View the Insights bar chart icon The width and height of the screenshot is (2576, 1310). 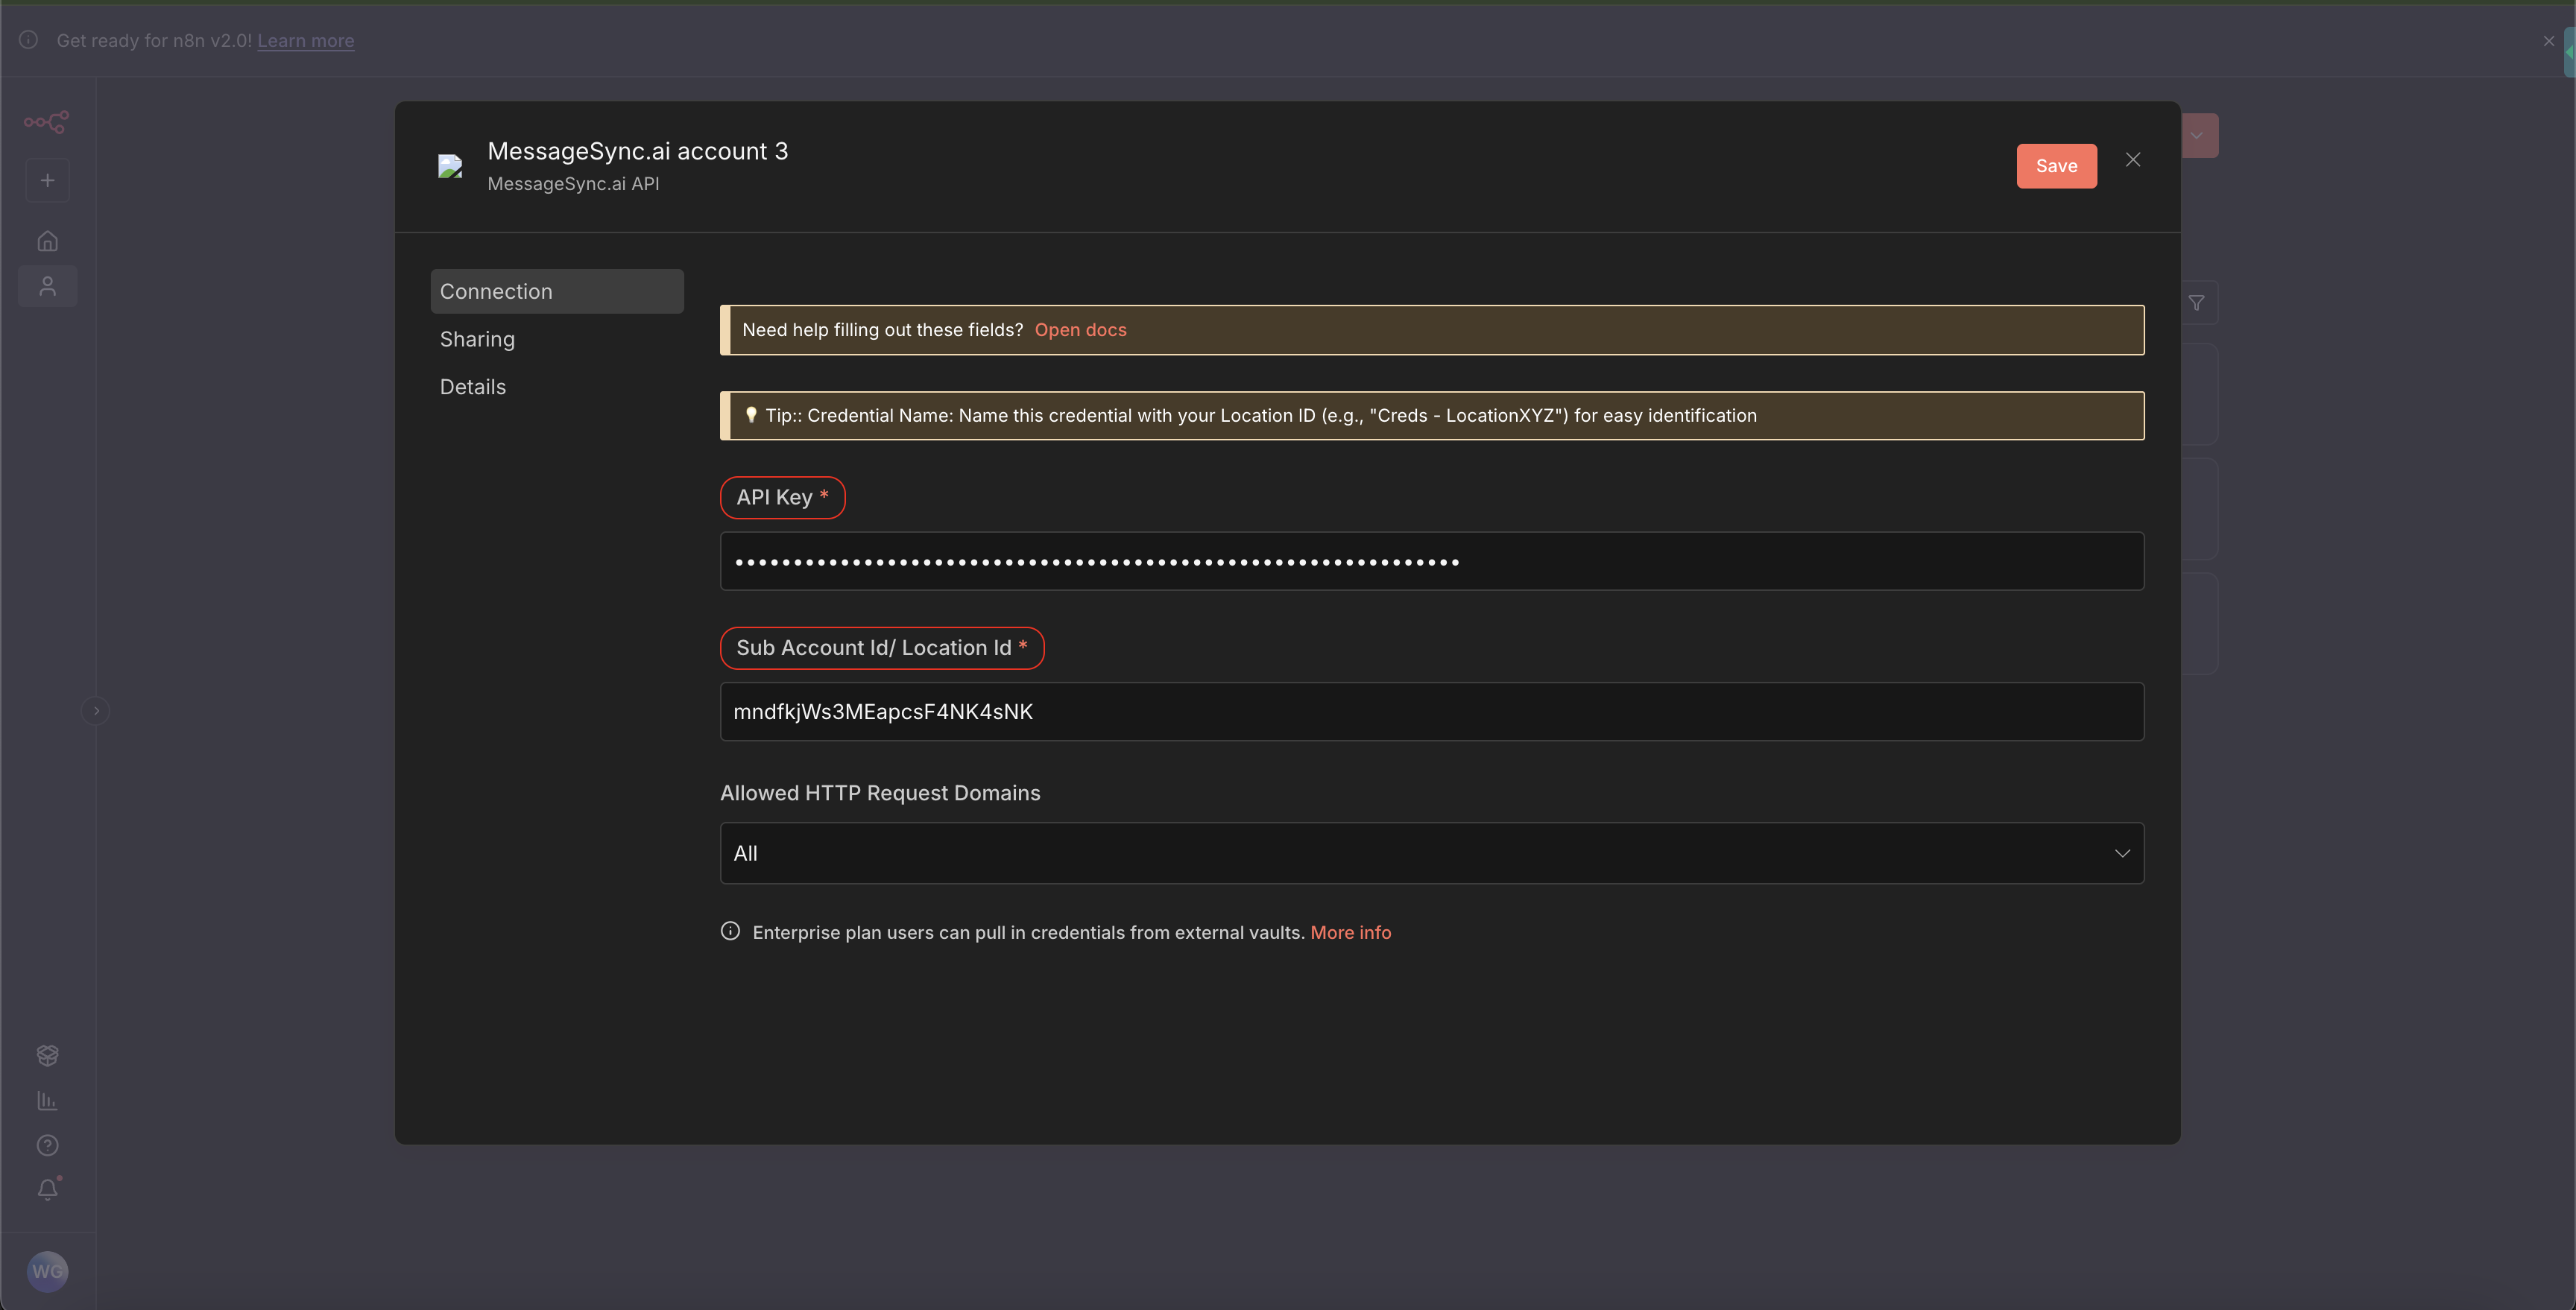pyautogui.click(x=47, y=1100)
